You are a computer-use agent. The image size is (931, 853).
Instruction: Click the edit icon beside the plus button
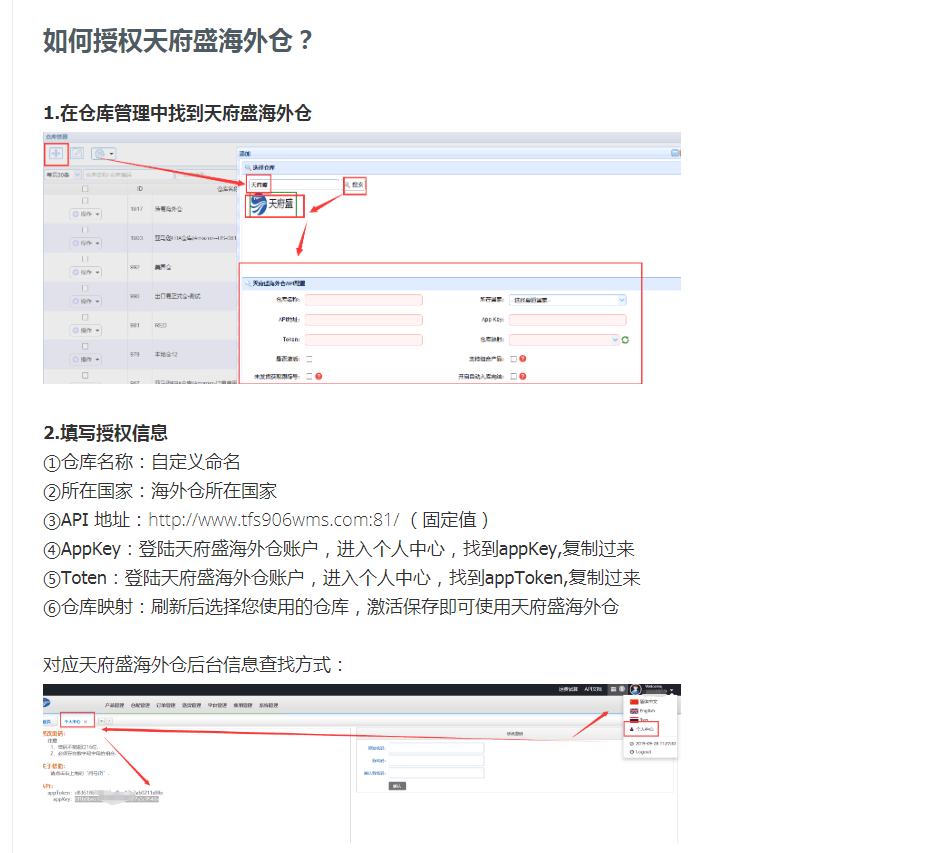(x=76, y=153)
